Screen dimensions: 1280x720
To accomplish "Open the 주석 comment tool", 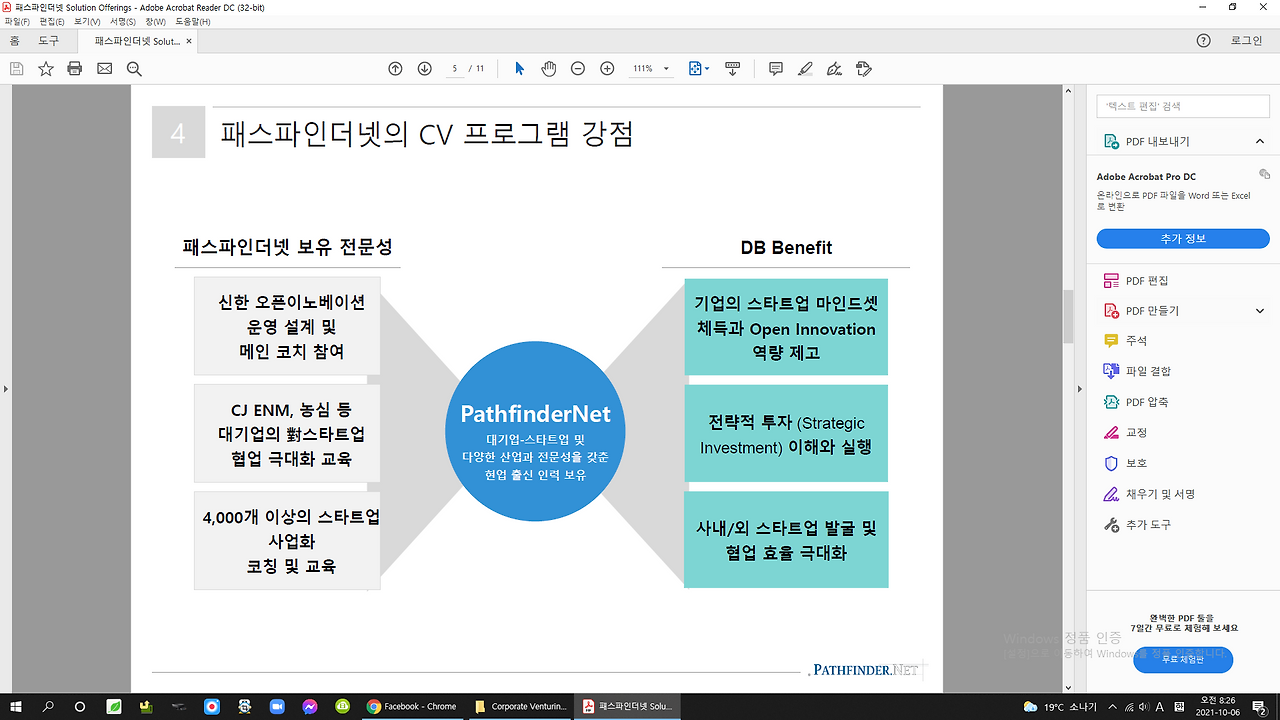I will click(1136, 341).
